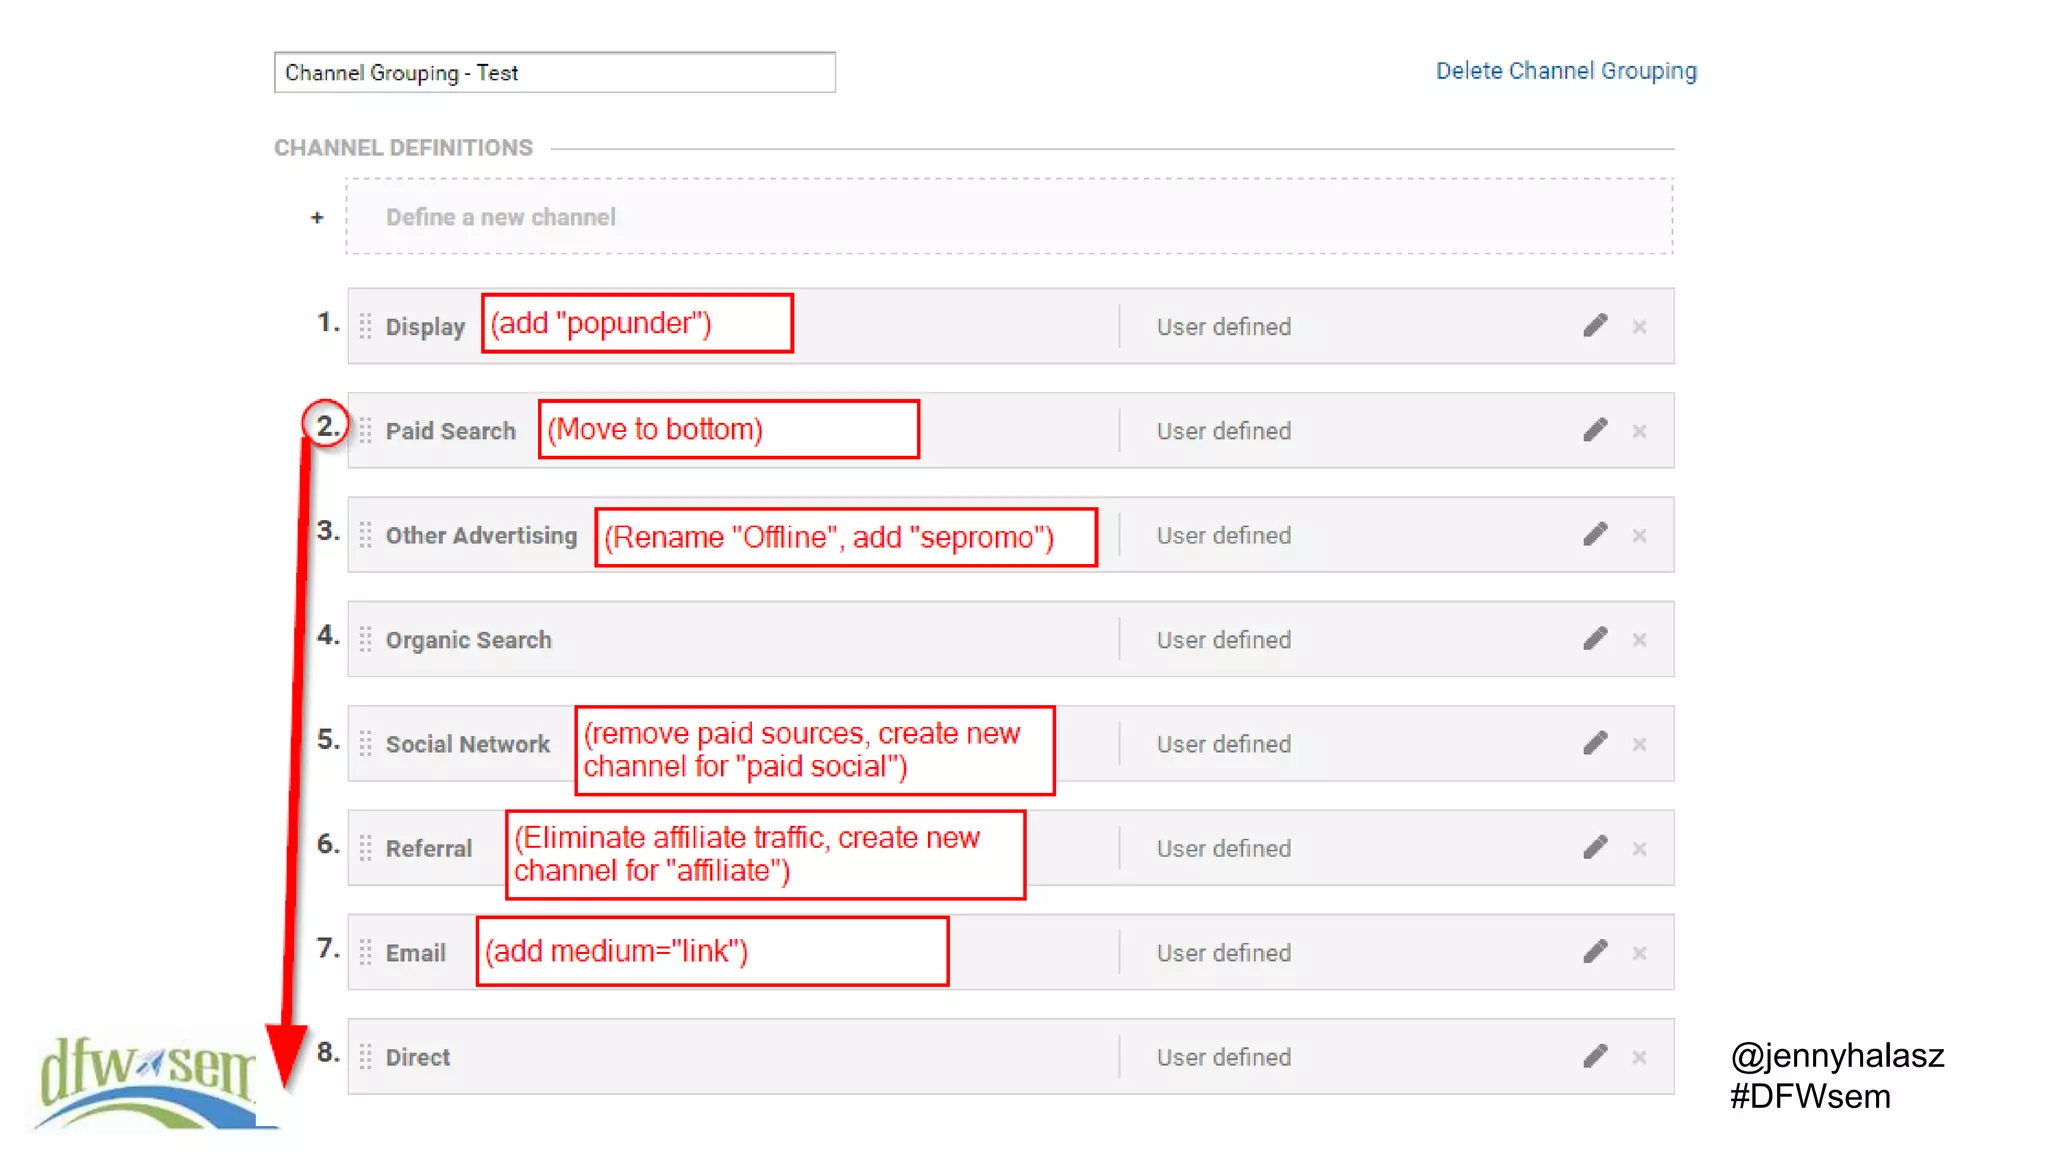Grab drag handle of Organic Search row
This screenshot has width=2048, height=1152.
(366, 639)
